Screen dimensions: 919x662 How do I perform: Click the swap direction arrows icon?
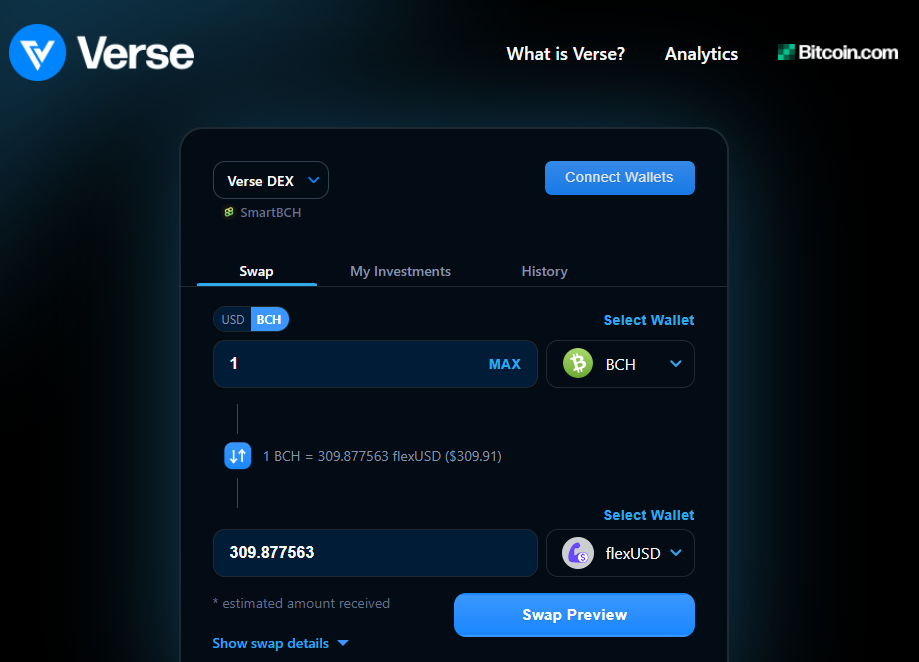click(x=237, y=456)
